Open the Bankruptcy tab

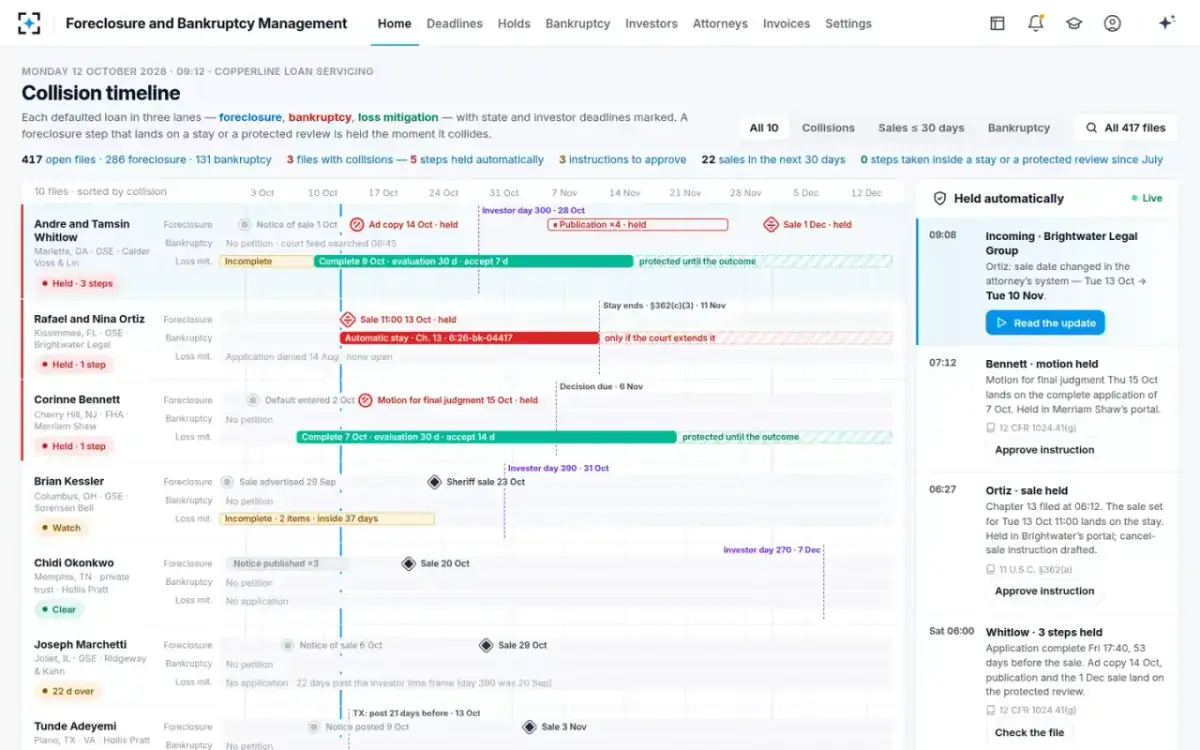(x=577, y=23)
